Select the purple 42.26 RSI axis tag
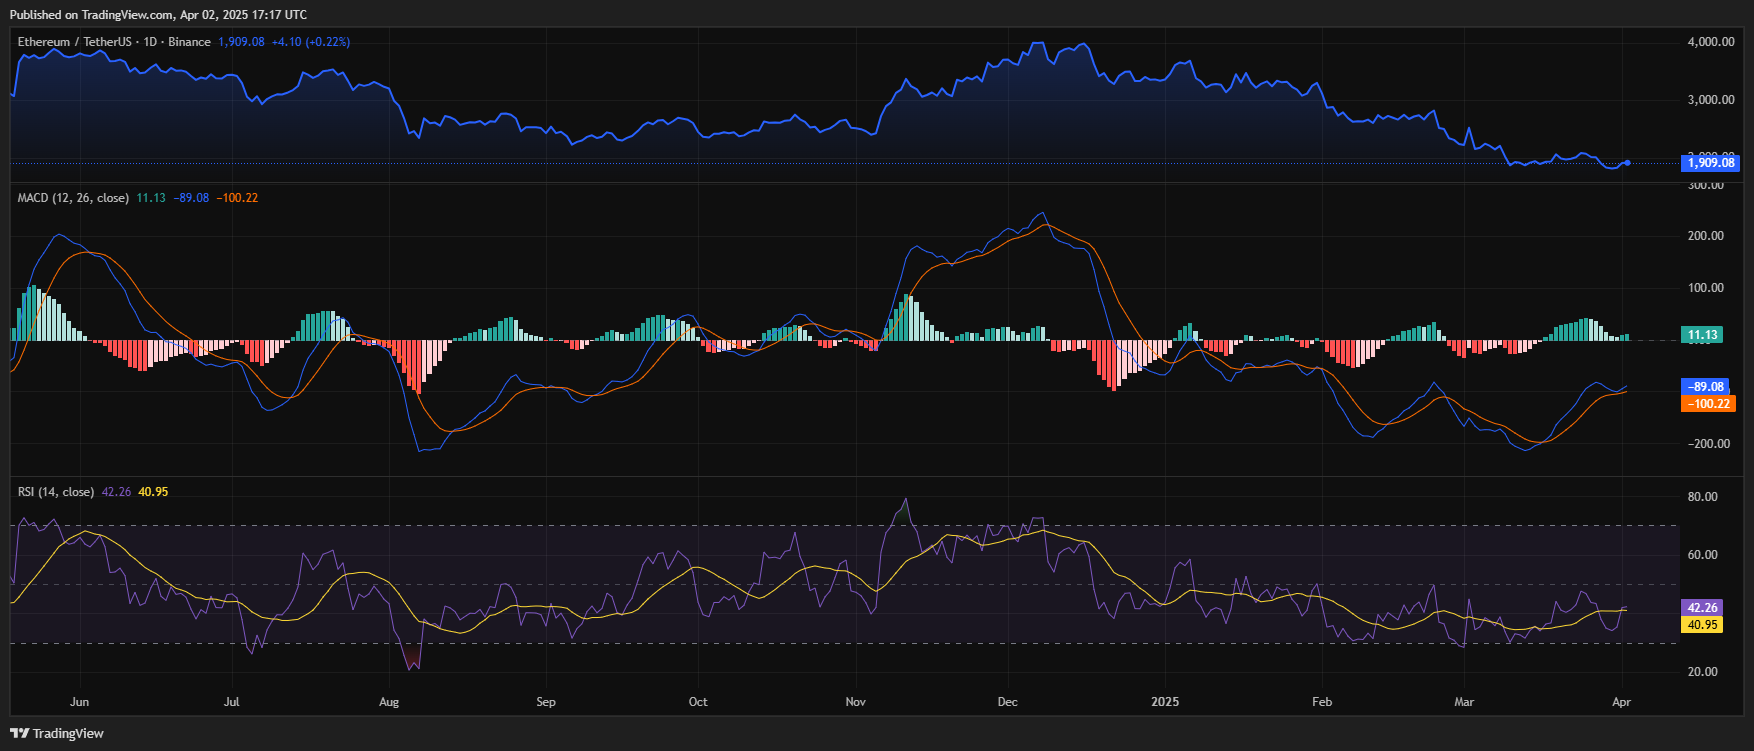Viewport: 1754px width, 751px height. pyautogui.click(x=1702, y=608)
